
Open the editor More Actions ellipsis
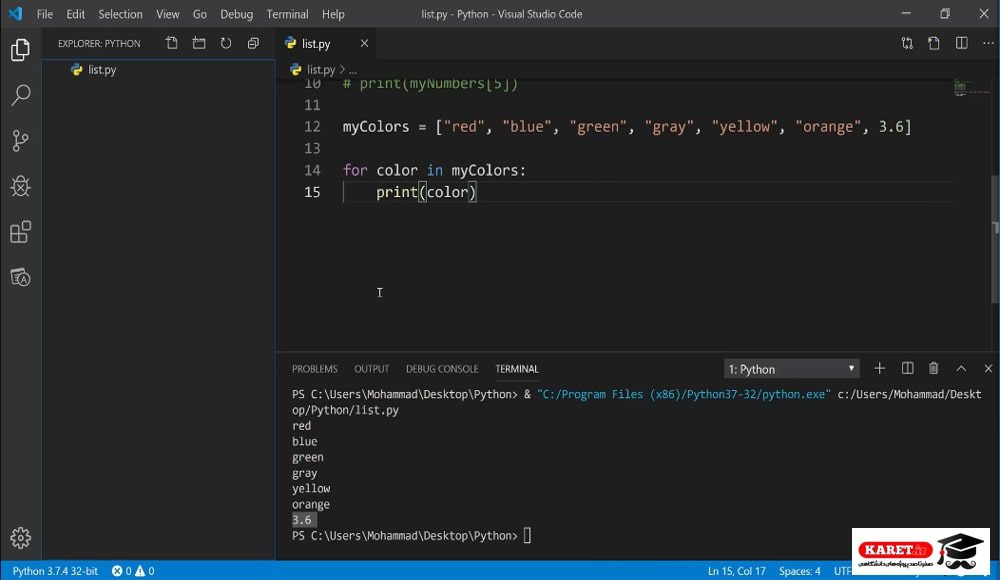[x=988, y=43]
